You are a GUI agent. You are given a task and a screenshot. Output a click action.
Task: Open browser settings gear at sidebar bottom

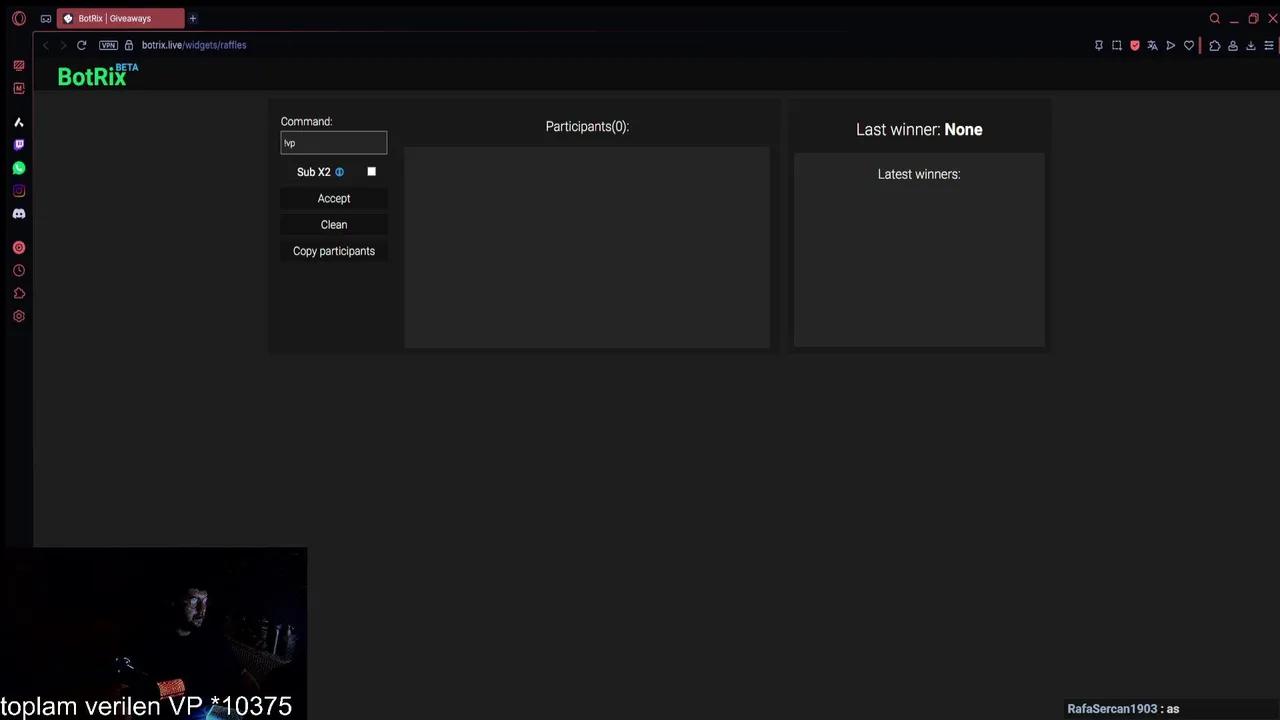coord(18,316)
